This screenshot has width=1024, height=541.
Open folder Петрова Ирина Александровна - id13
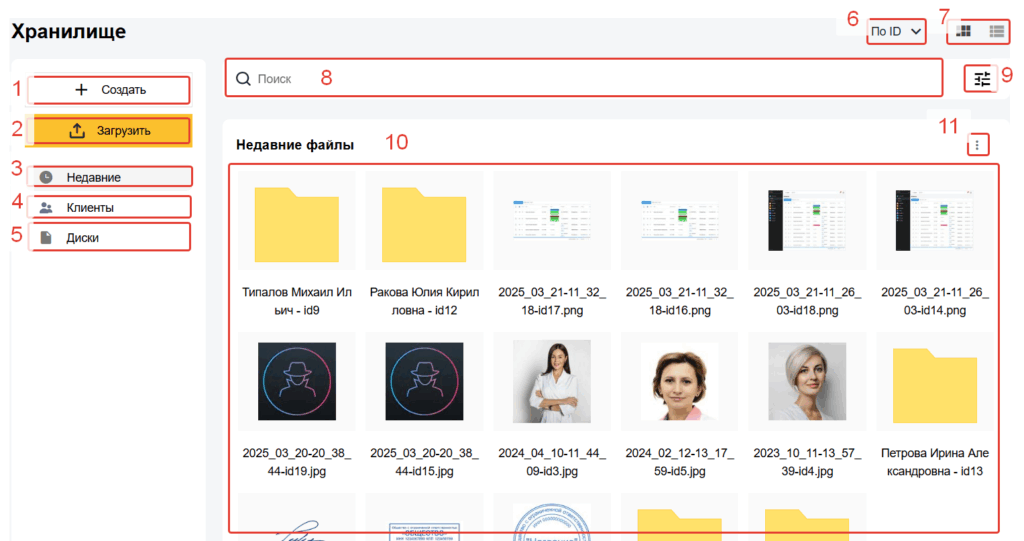click(x=935, y=385)
